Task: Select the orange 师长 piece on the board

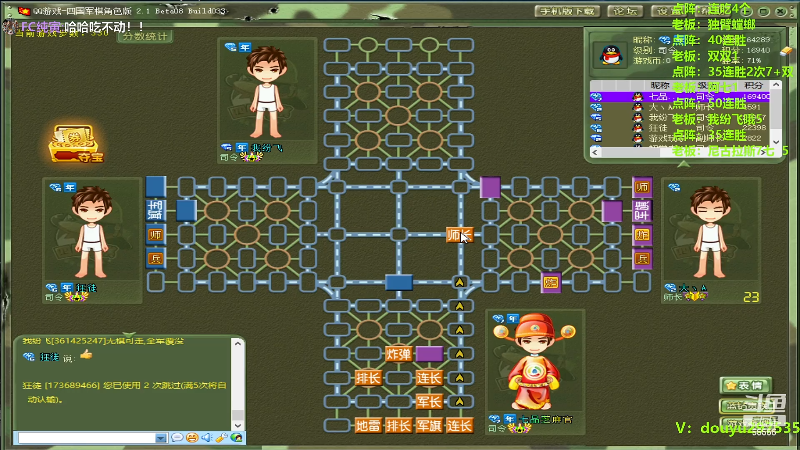Action: [x=459, y=235]
